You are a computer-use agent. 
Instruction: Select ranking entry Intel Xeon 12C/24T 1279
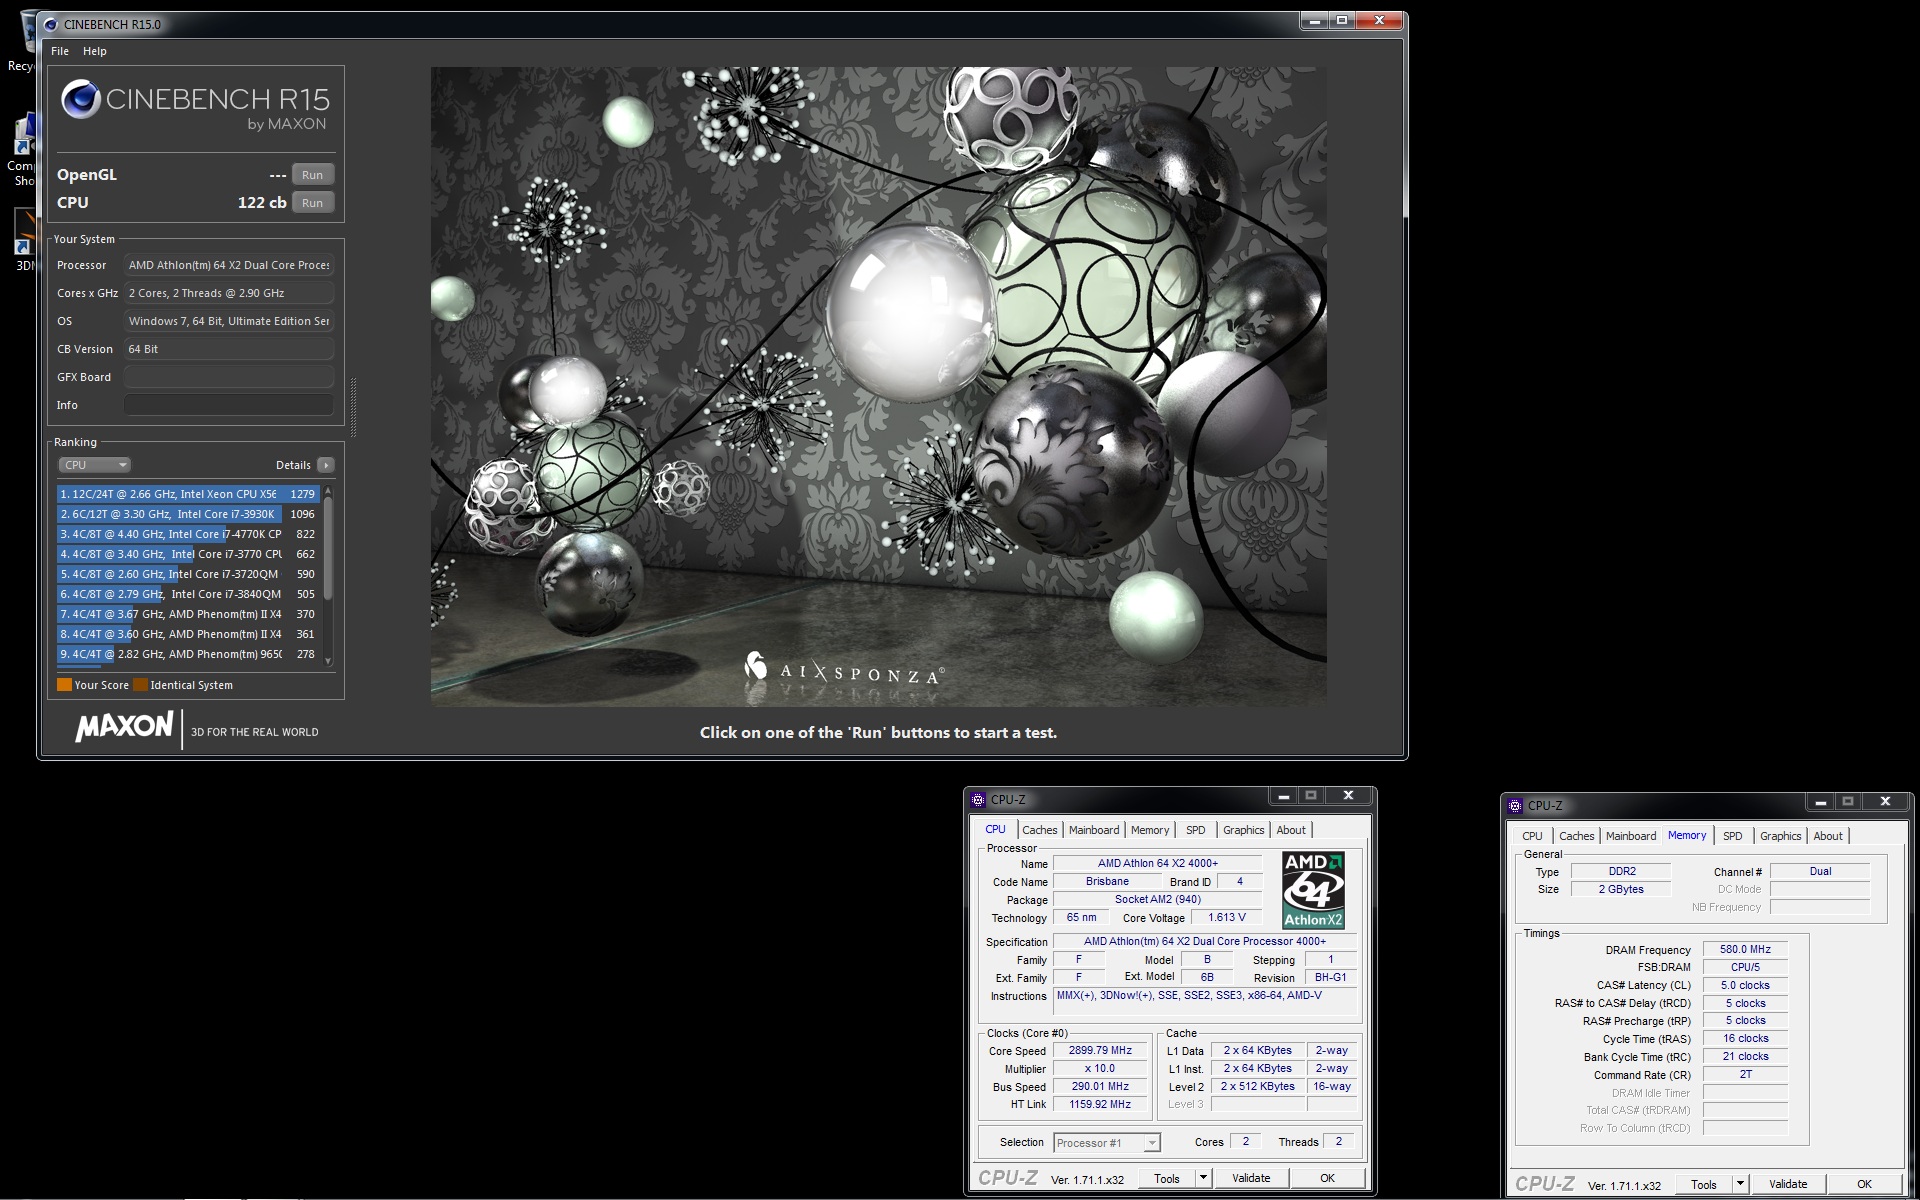(x=188, y=494)
